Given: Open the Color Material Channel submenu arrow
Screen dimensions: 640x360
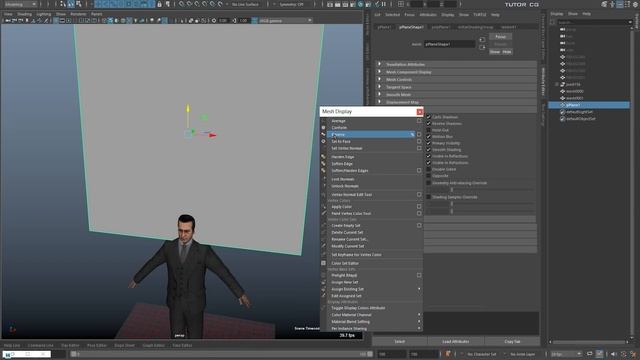Looking at the screenshot, I should pos(419,315).
